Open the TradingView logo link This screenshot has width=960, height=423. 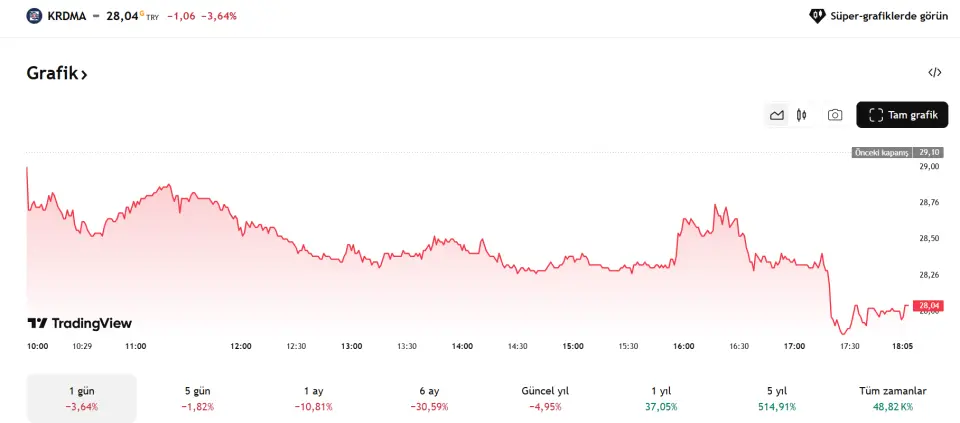point(80,323)
